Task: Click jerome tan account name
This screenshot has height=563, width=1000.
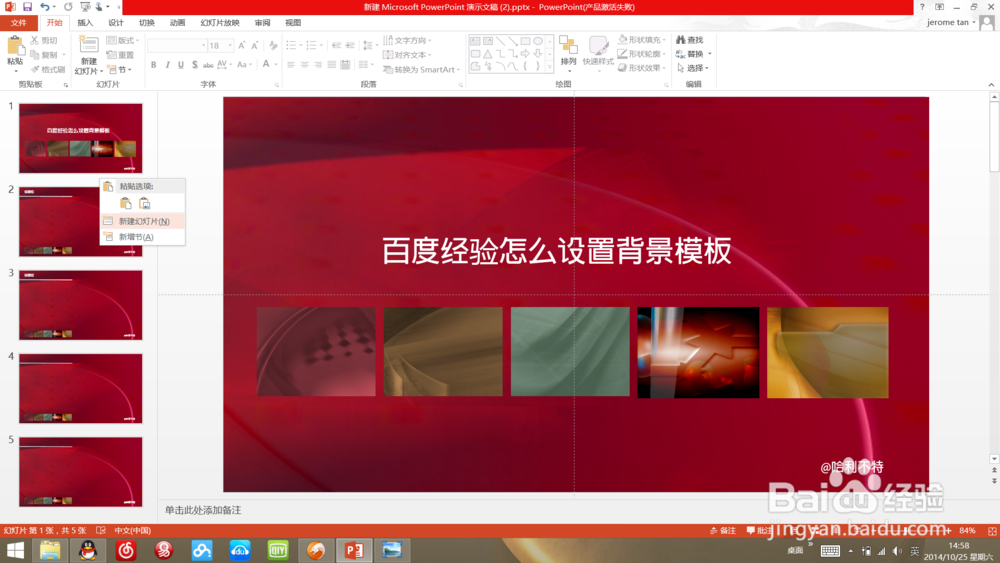Action: (x=948, y=22)
